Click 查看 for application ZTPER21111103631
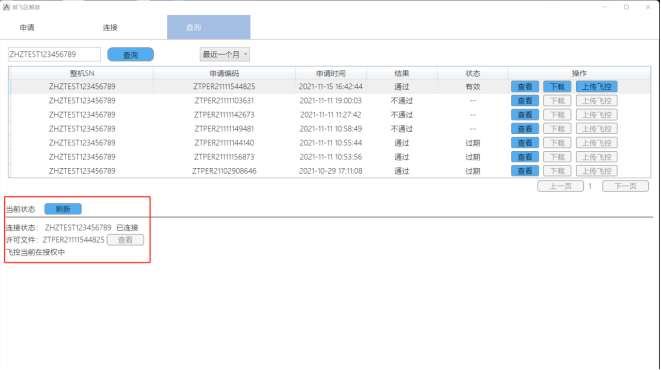The width and height of the screenshot is (661, 370). 525,101
